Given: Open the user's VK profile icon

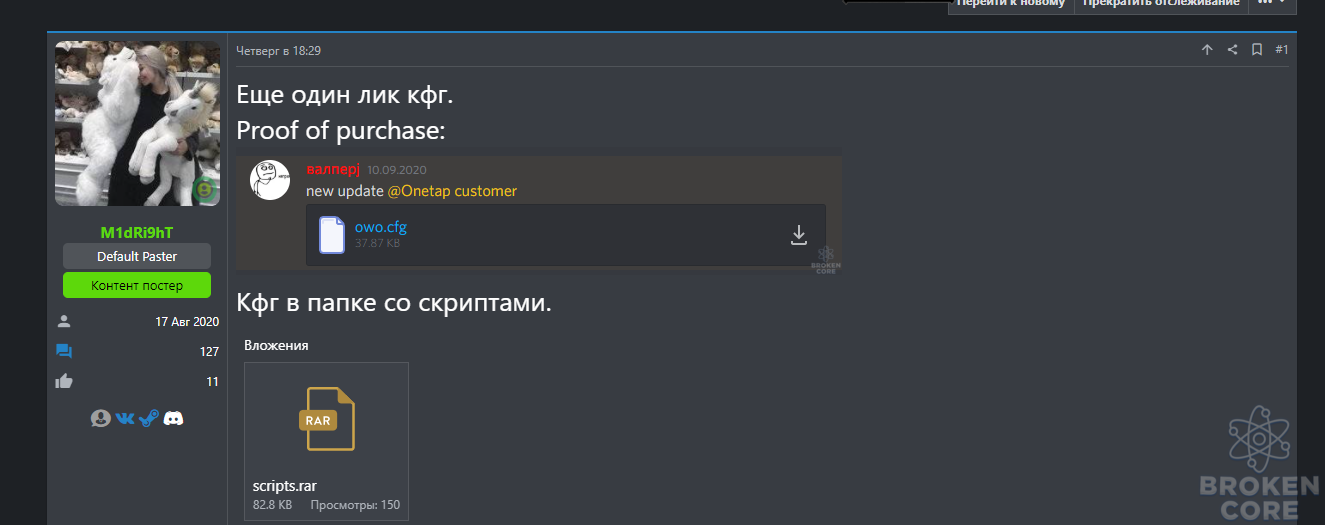Looking at the screenshot, I should point(125,418).
